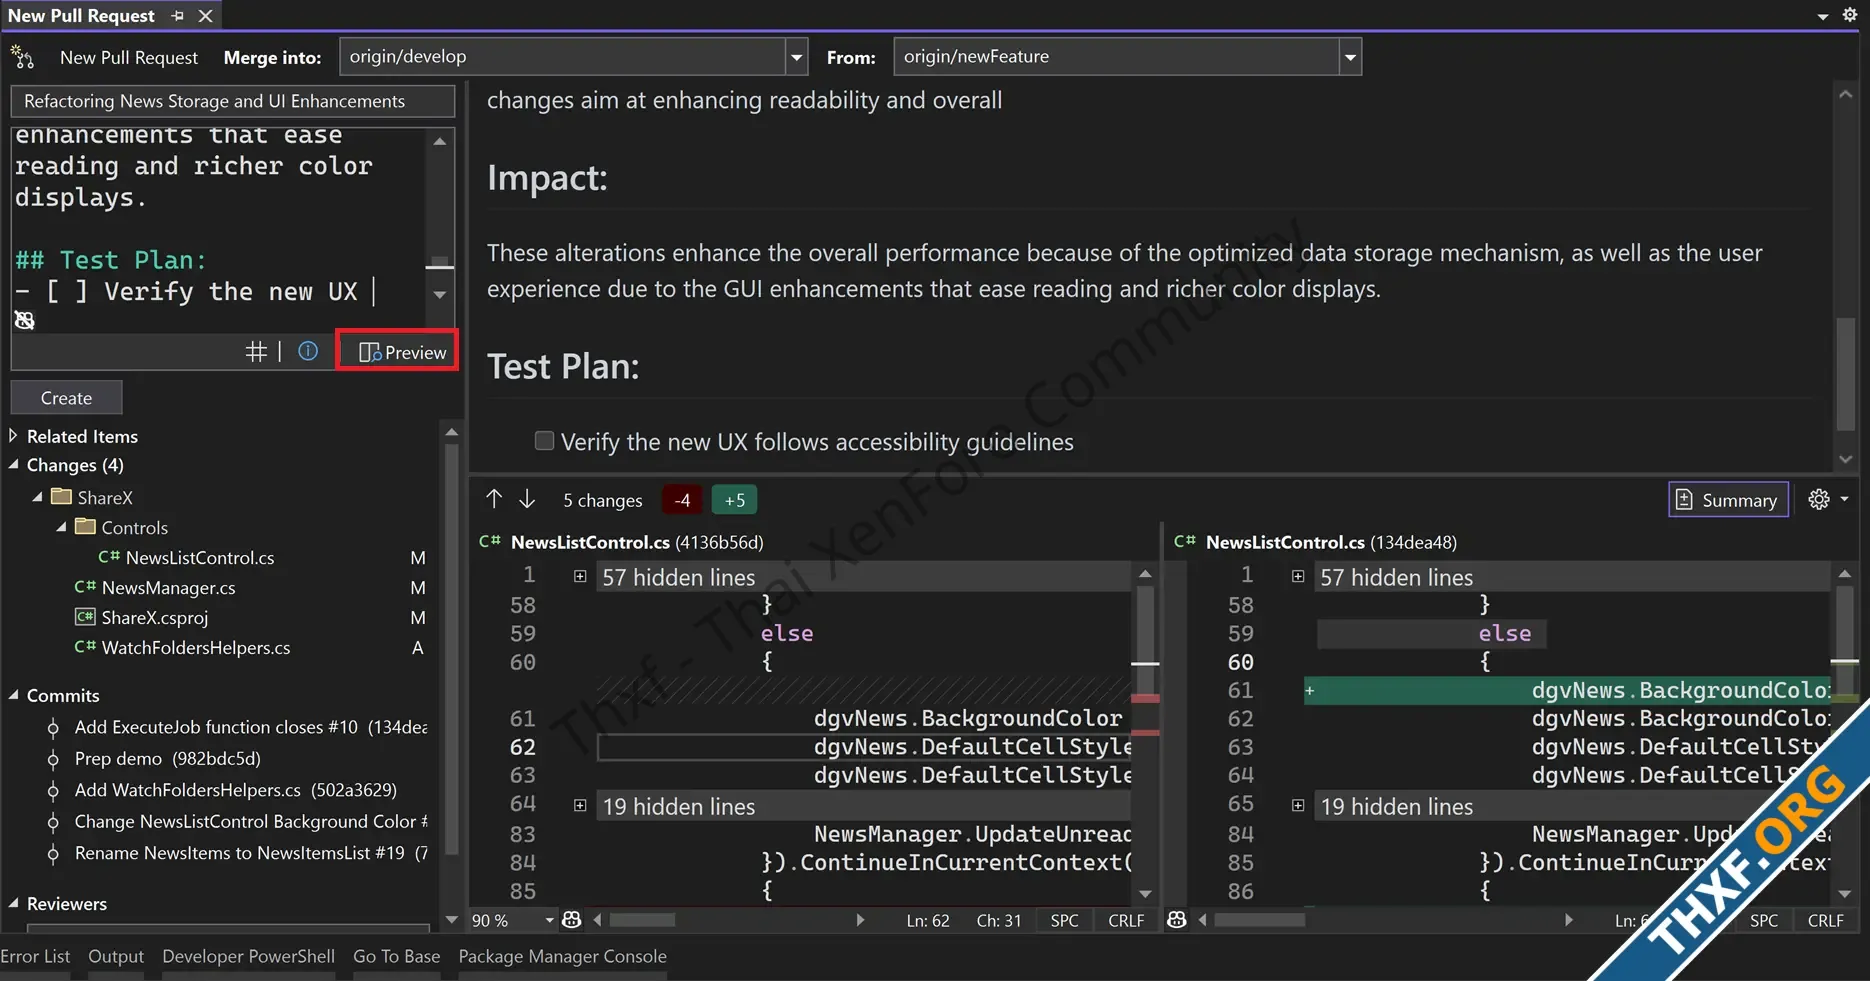Expand 19 hidden lines in left diff
This screenshot has height=981, width=1870.
[580, 805]
